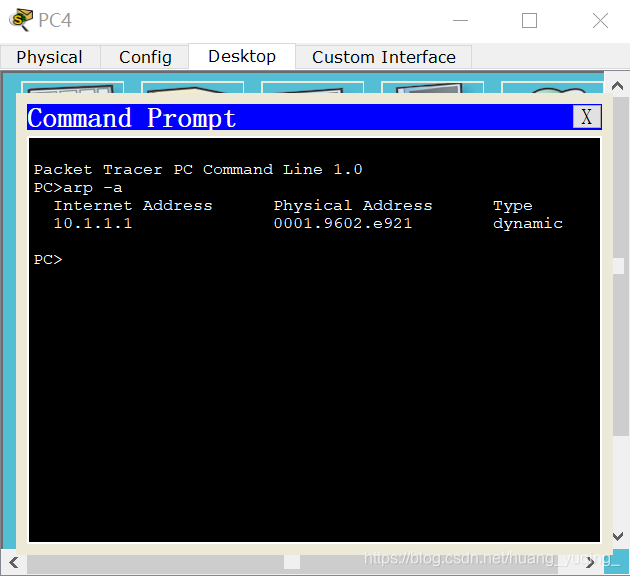
Task: Open the Custom Interface tab
Action: (x=384, y=57)
